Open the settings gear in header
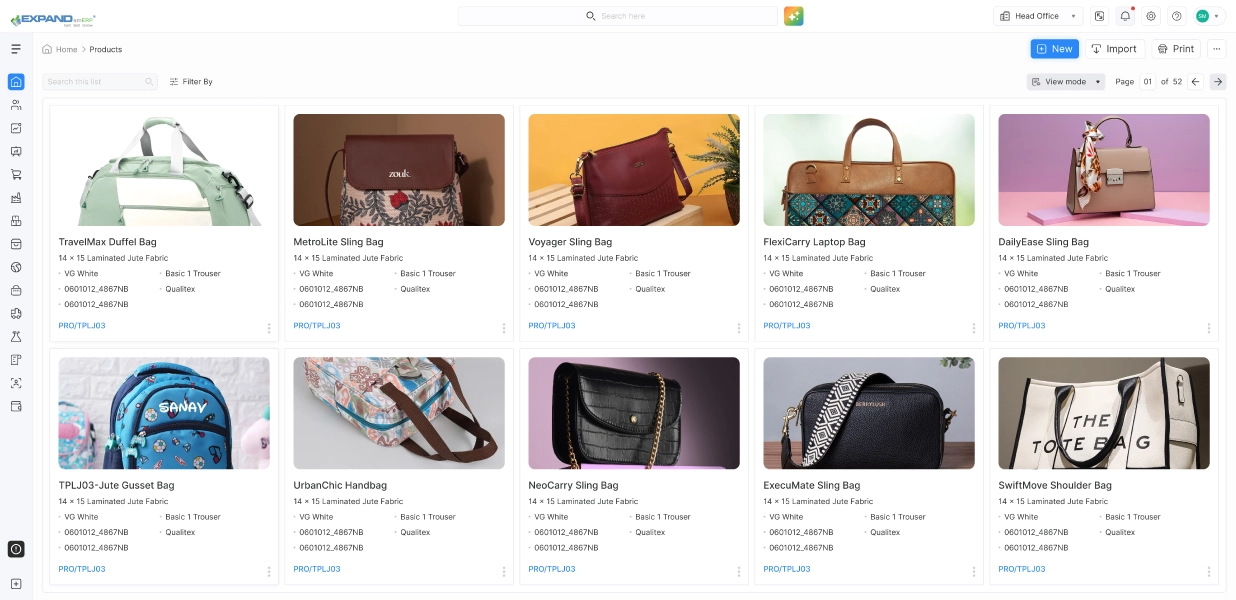This screenshot has height=600, width=1236. [x=1151, y=16]
